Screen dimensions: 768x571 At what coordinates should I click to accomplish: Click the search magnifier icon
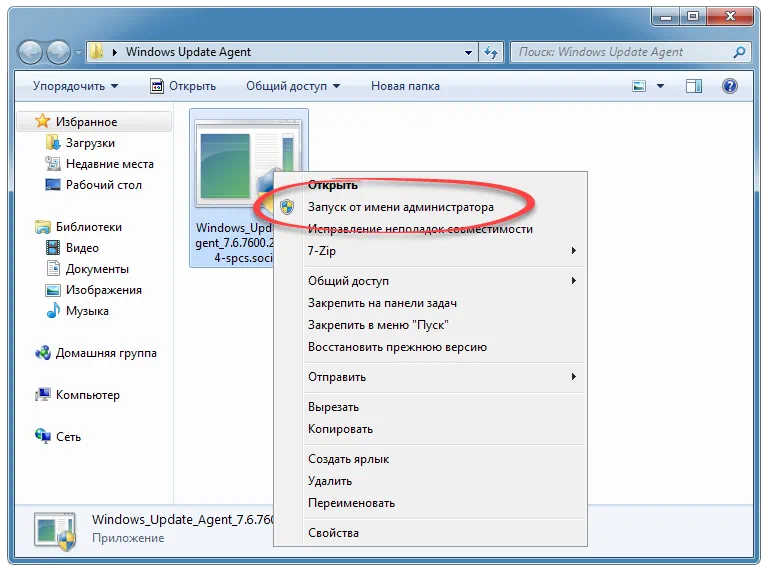coord(739,52)
